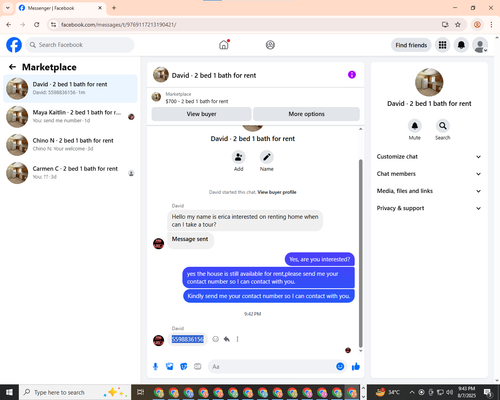Open the emoji picker in composer
The height and width of the screenshot is (400, 500).
pos(340,367)
